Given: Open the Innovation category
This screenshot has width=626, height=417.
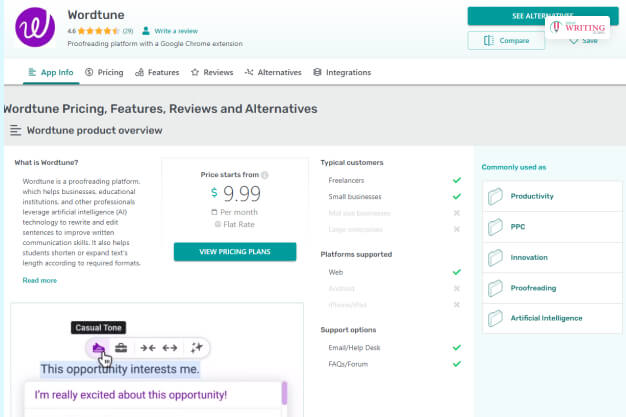Looking at the screenshot, I should click(552, 258).
